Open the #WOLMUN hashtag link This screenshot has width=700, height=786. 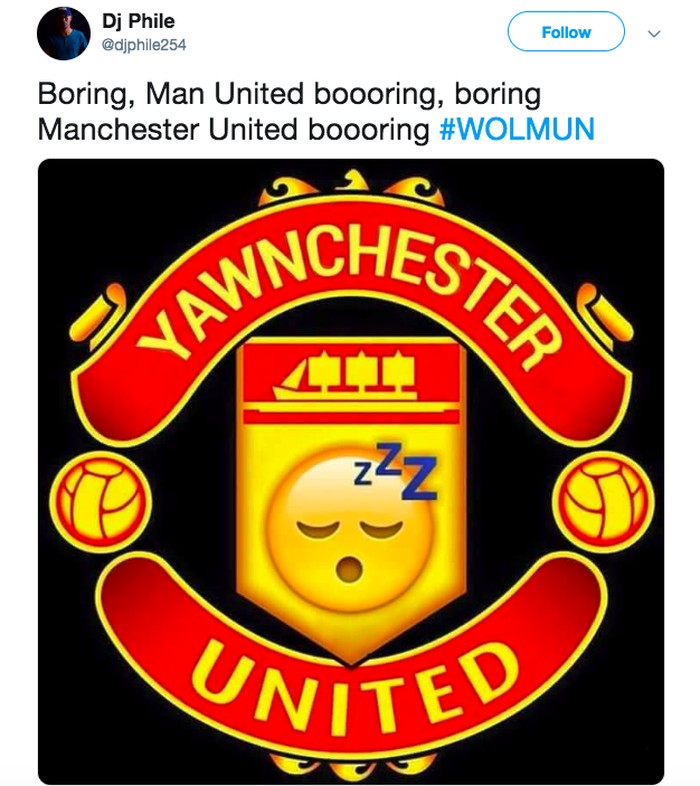[x=516, y=129]
